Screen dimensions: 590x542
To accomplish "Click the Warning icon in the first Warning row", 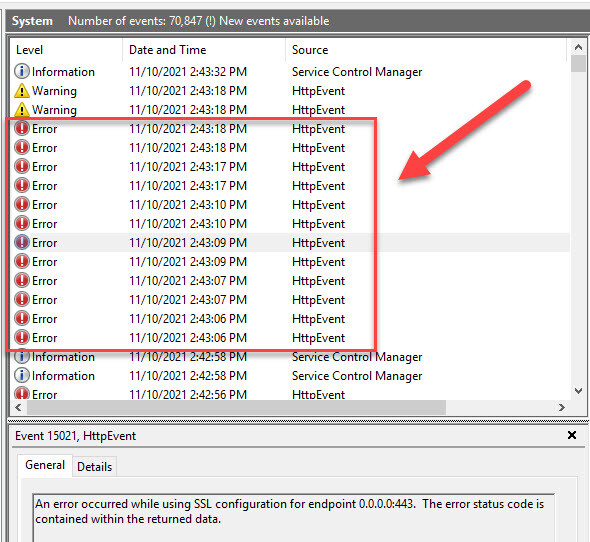I will tap(22, 91).
